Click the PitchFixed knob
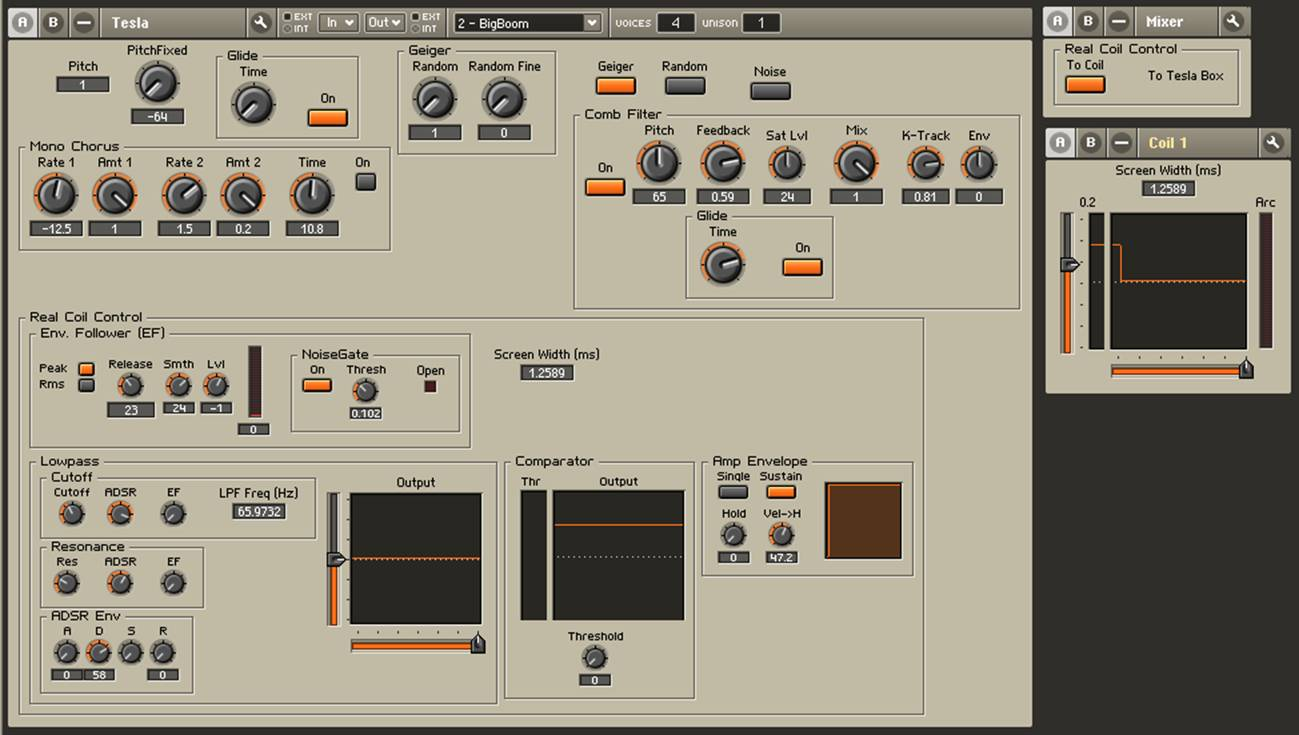Image resolution: width=1299 pixels, height=735 pixels. pos(157,83)
